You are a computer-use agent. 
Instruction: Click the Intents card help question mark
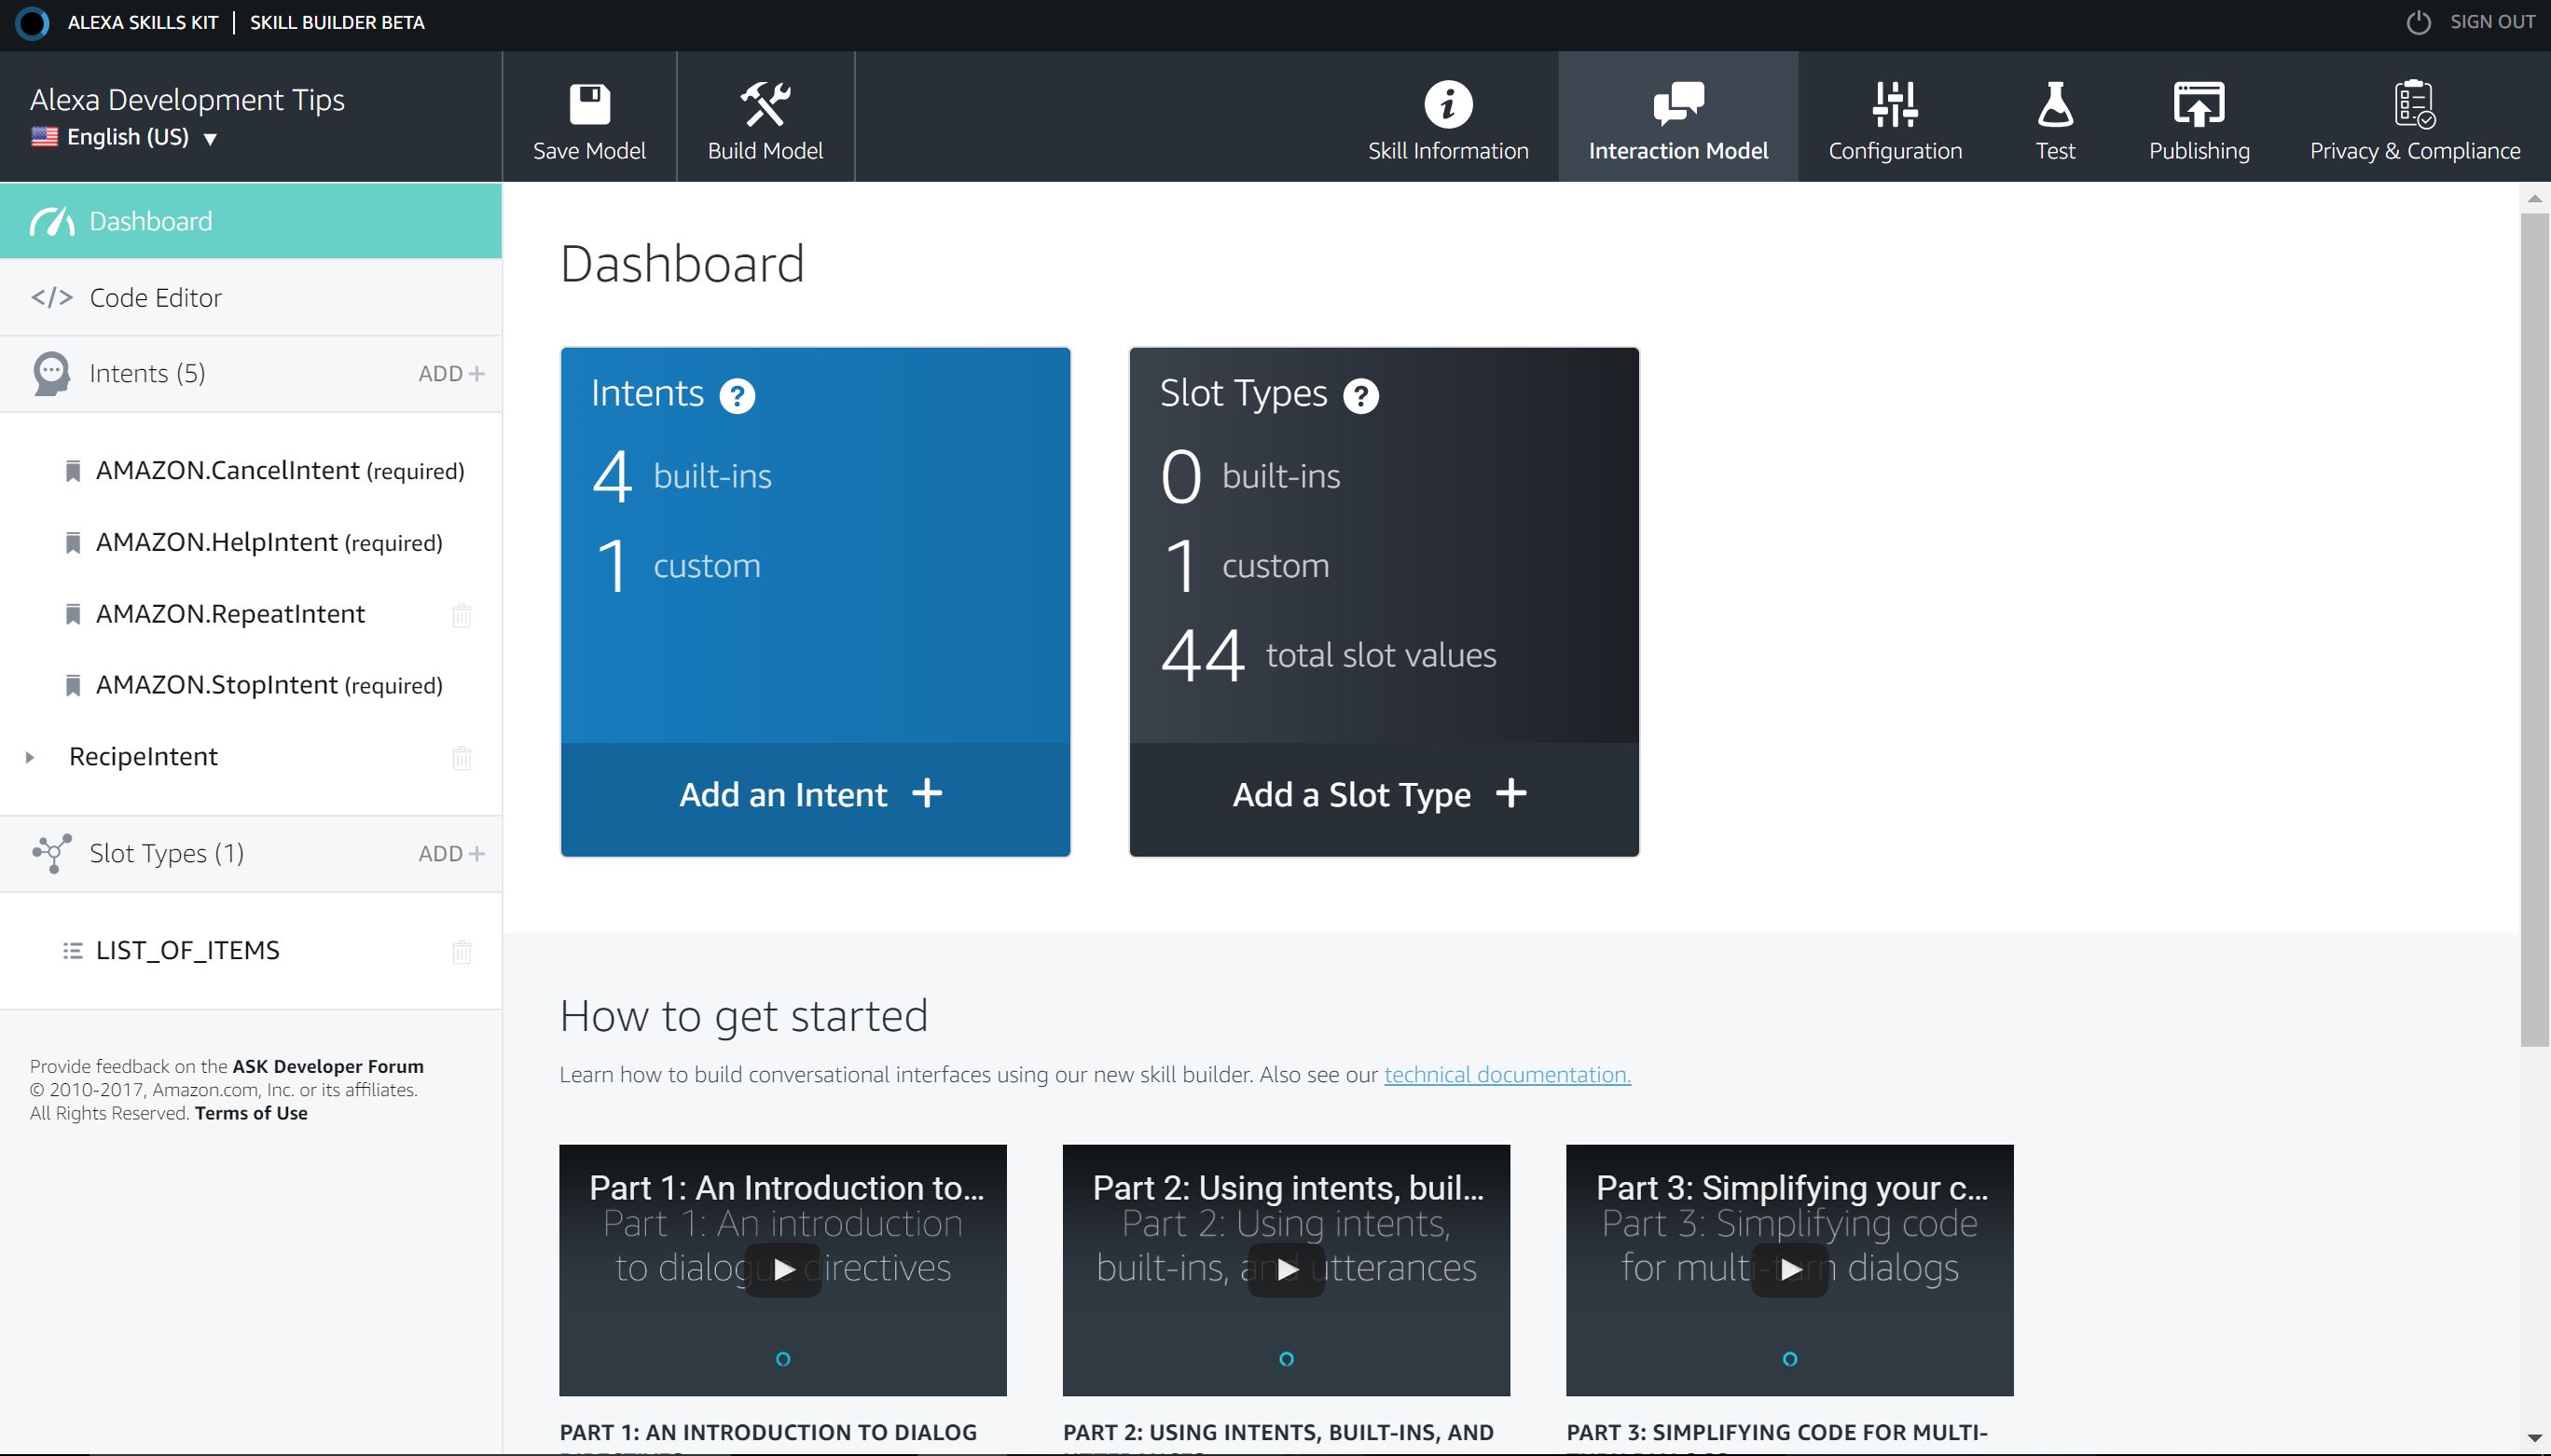(737, 396)
